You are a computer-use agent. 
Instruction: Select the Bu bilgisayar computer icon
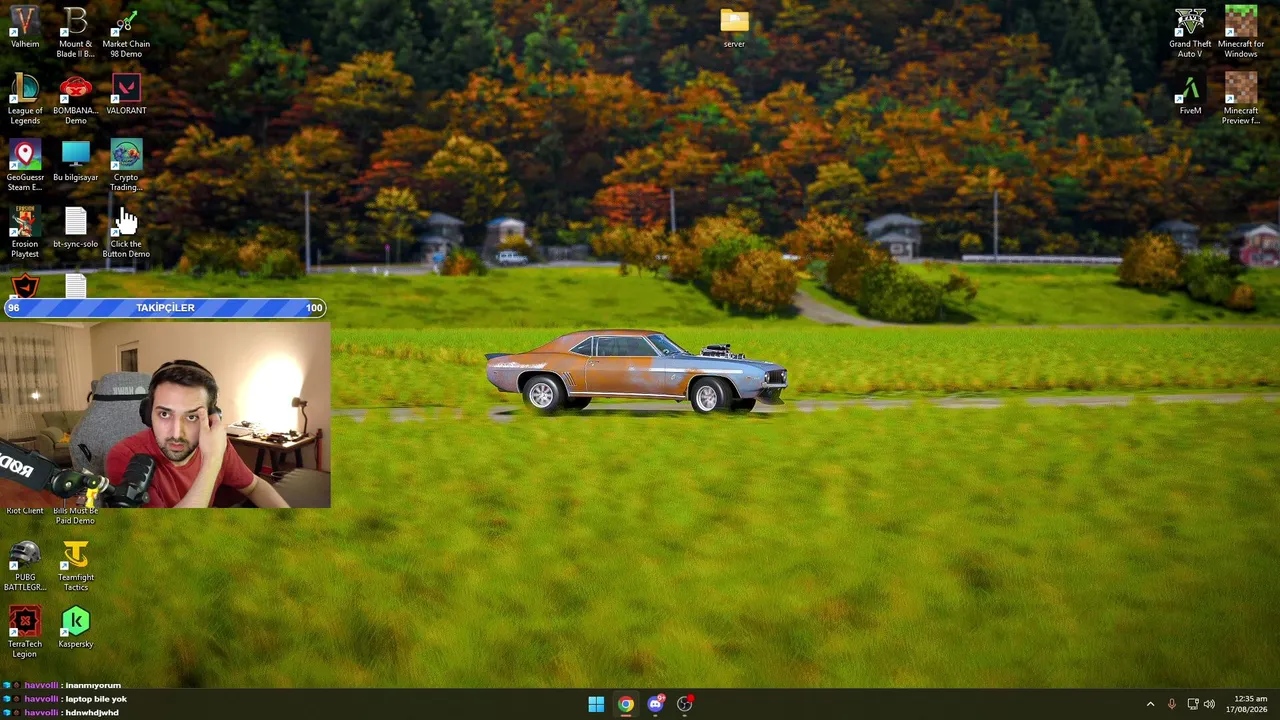click(75, 162)
